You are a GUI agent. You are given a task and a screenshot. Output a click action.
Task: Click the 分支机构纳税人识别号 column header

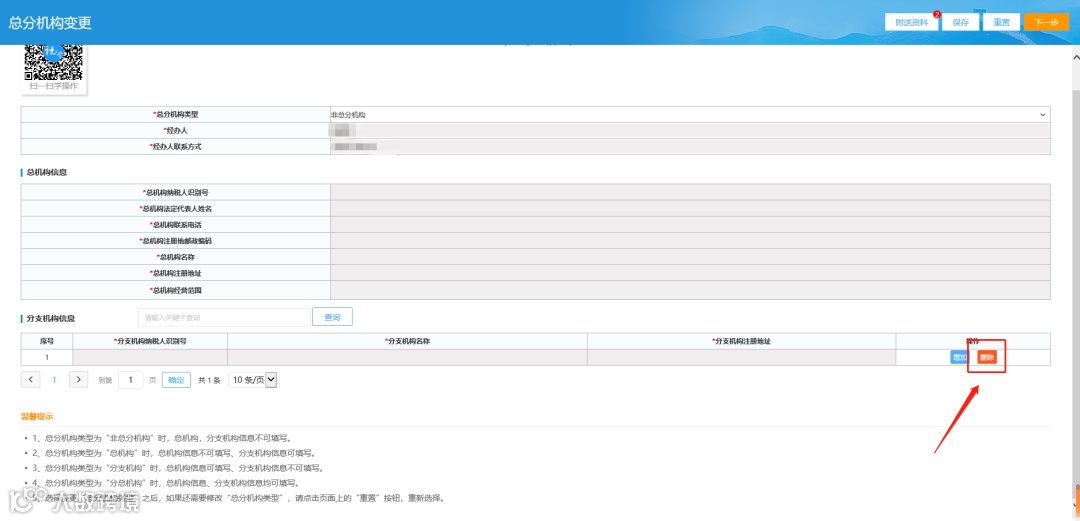(150, 341)
